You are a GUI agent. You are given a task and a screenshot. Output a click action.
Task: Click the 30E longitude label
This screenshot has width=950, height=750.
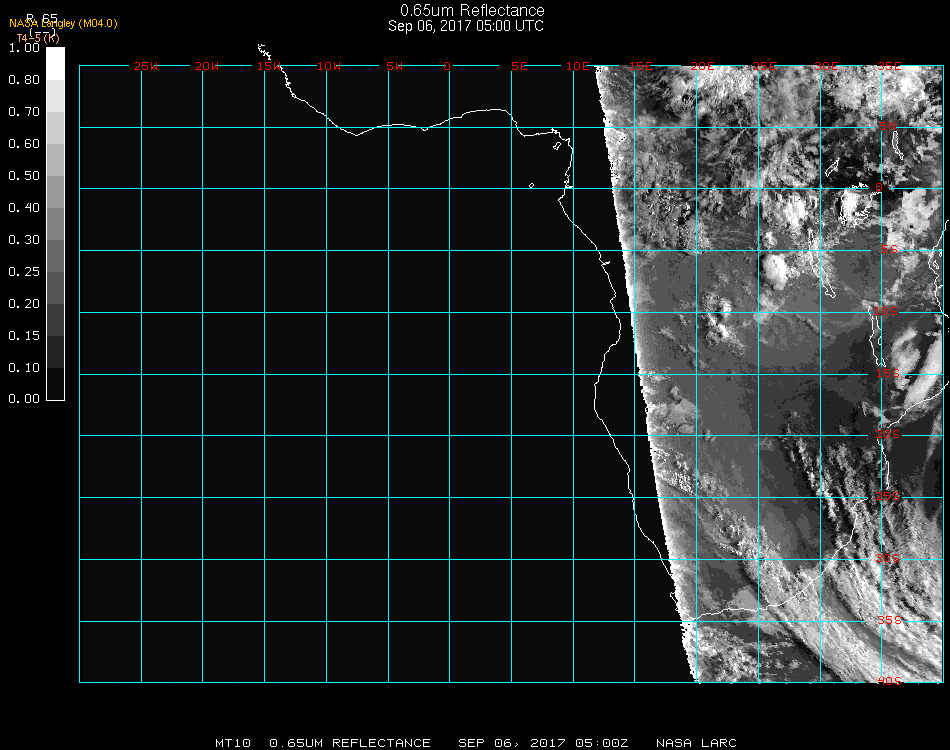[x=827, y=66]
